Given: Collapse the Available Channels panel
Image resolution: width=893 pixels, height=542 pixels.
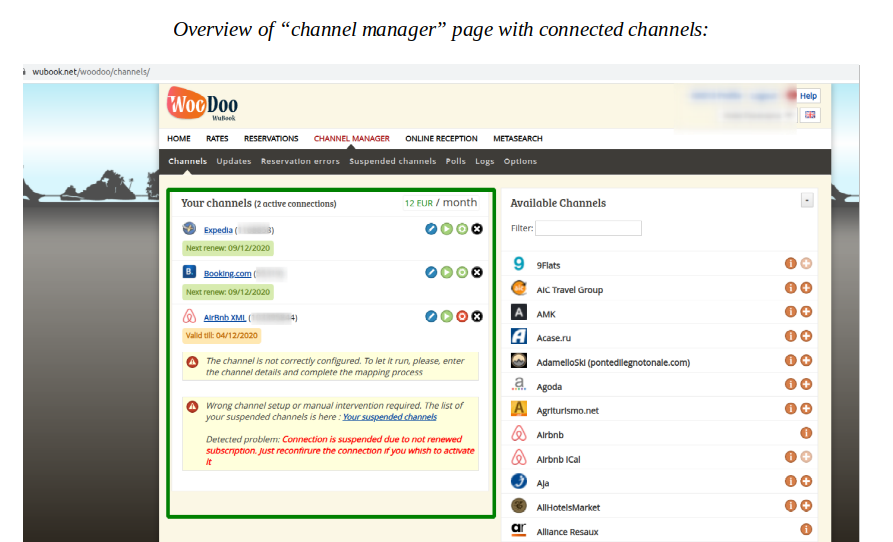Looking at the screenshot, I should point(807,200).
